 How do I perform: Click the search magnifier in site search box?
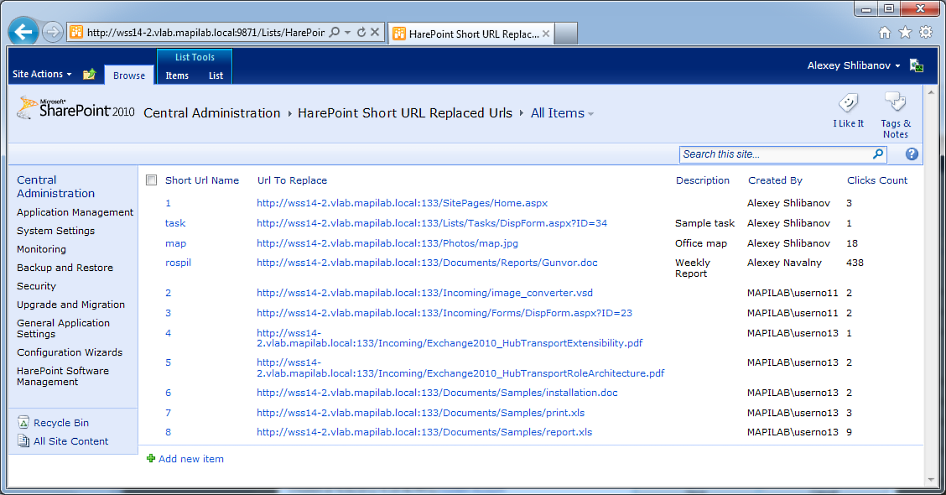click(878, 154)
